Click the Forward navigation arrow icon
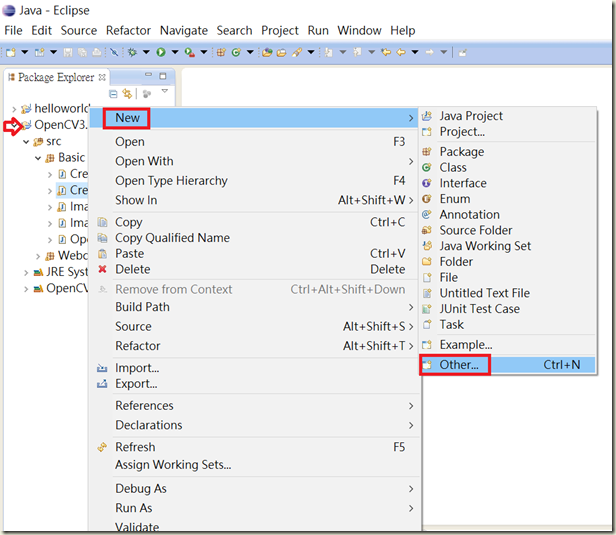Viewport: 616px width, 535px height. click(429, 52)
